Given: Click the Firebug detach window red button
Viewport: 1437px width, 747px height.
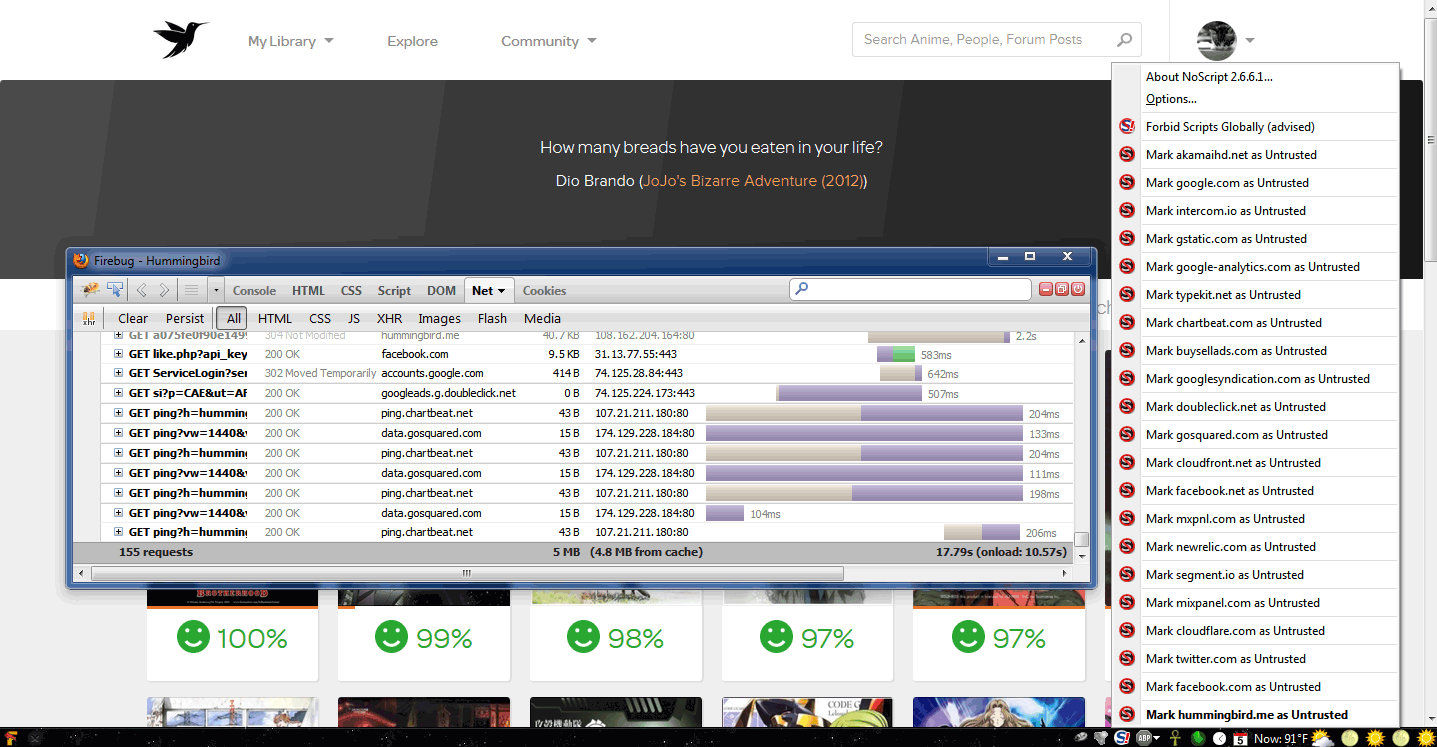Looking at the screenshot, I should coord(1062,290).
